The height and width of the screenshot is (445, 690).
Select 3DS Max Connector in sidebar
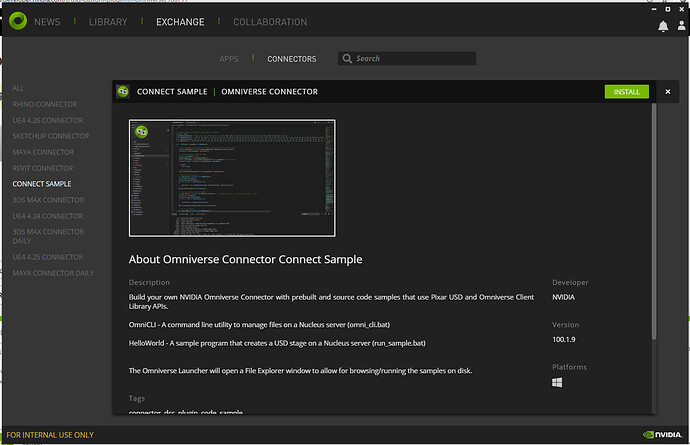pyautogui.click(x=48, y=200)
